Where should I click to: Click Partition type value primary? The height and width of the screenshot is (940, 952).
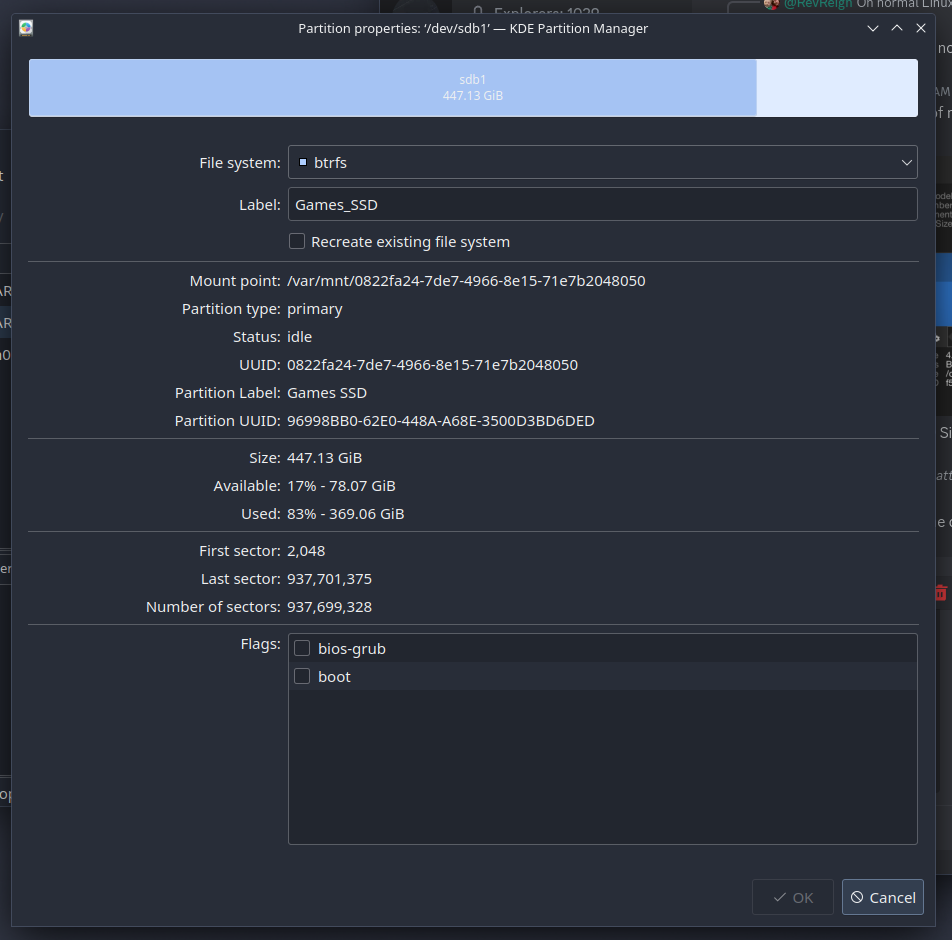coord(314,309)
